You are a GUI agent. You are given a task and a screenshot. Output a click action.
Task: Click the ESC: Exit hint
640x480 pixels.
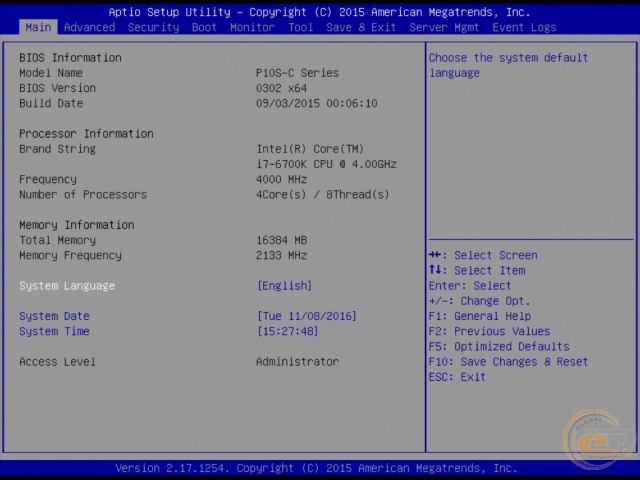[x=457, y=377]
